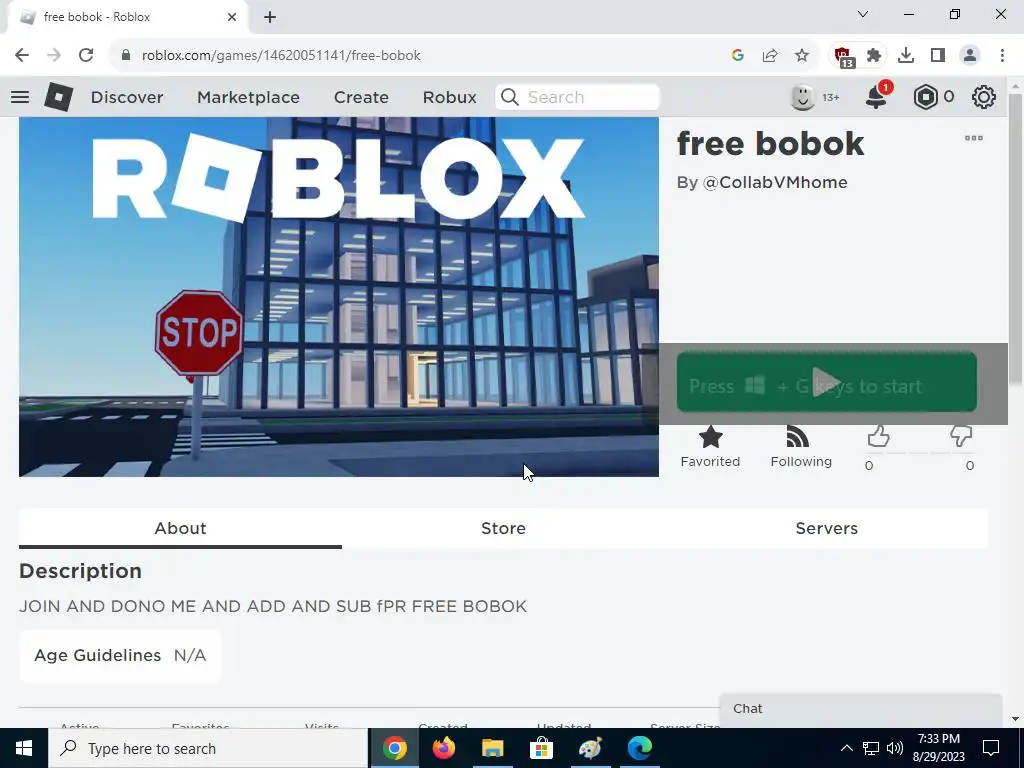Click the taskbar search box

208,748
